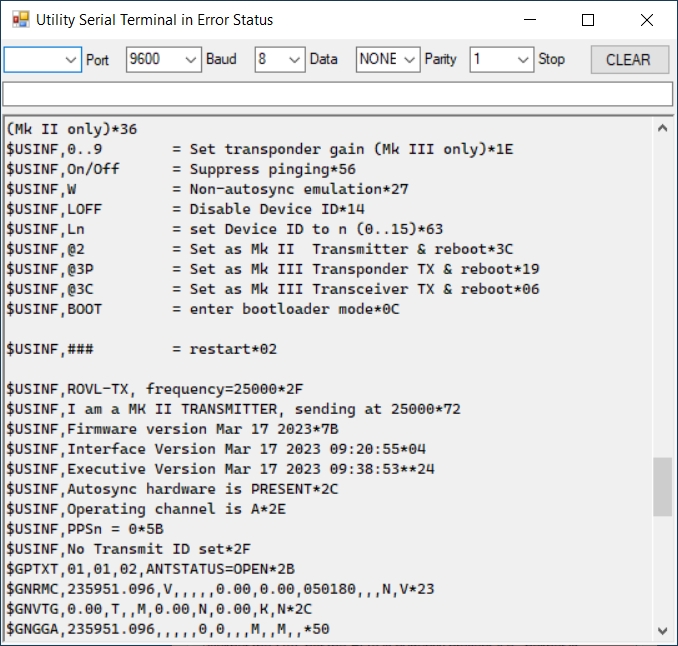The height and width of the screenshot is (646, 678).
Task: Click the "Autosync hardware is PRESENT" line
Action: (172, 489)
